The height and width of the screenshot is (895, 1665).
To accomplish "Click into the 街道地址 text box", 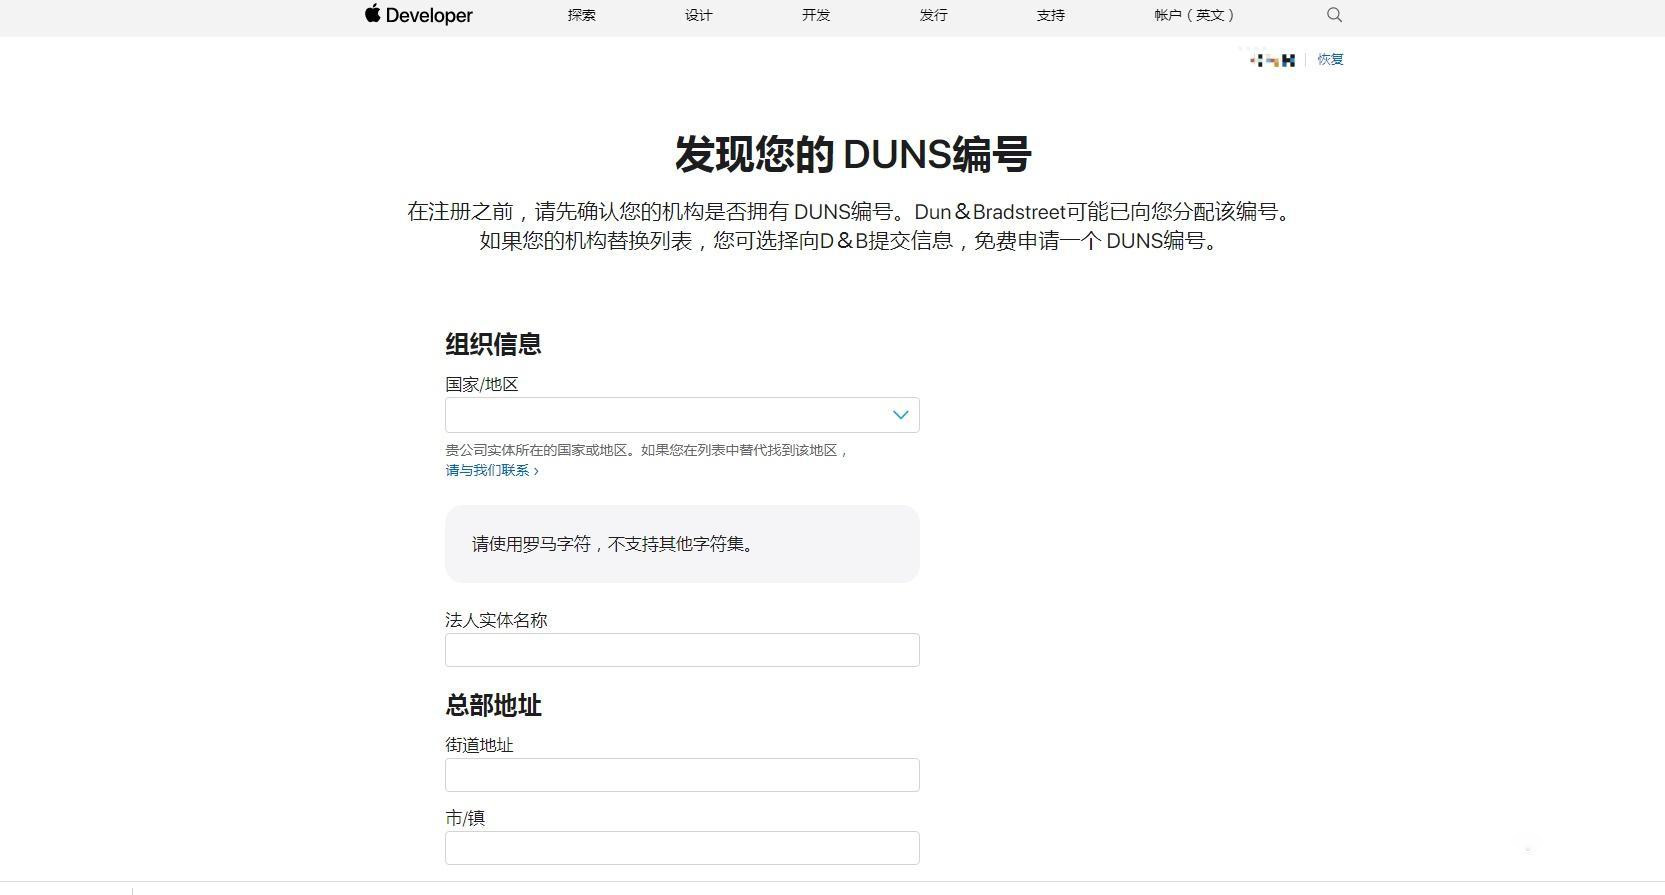I will point(682,775).
